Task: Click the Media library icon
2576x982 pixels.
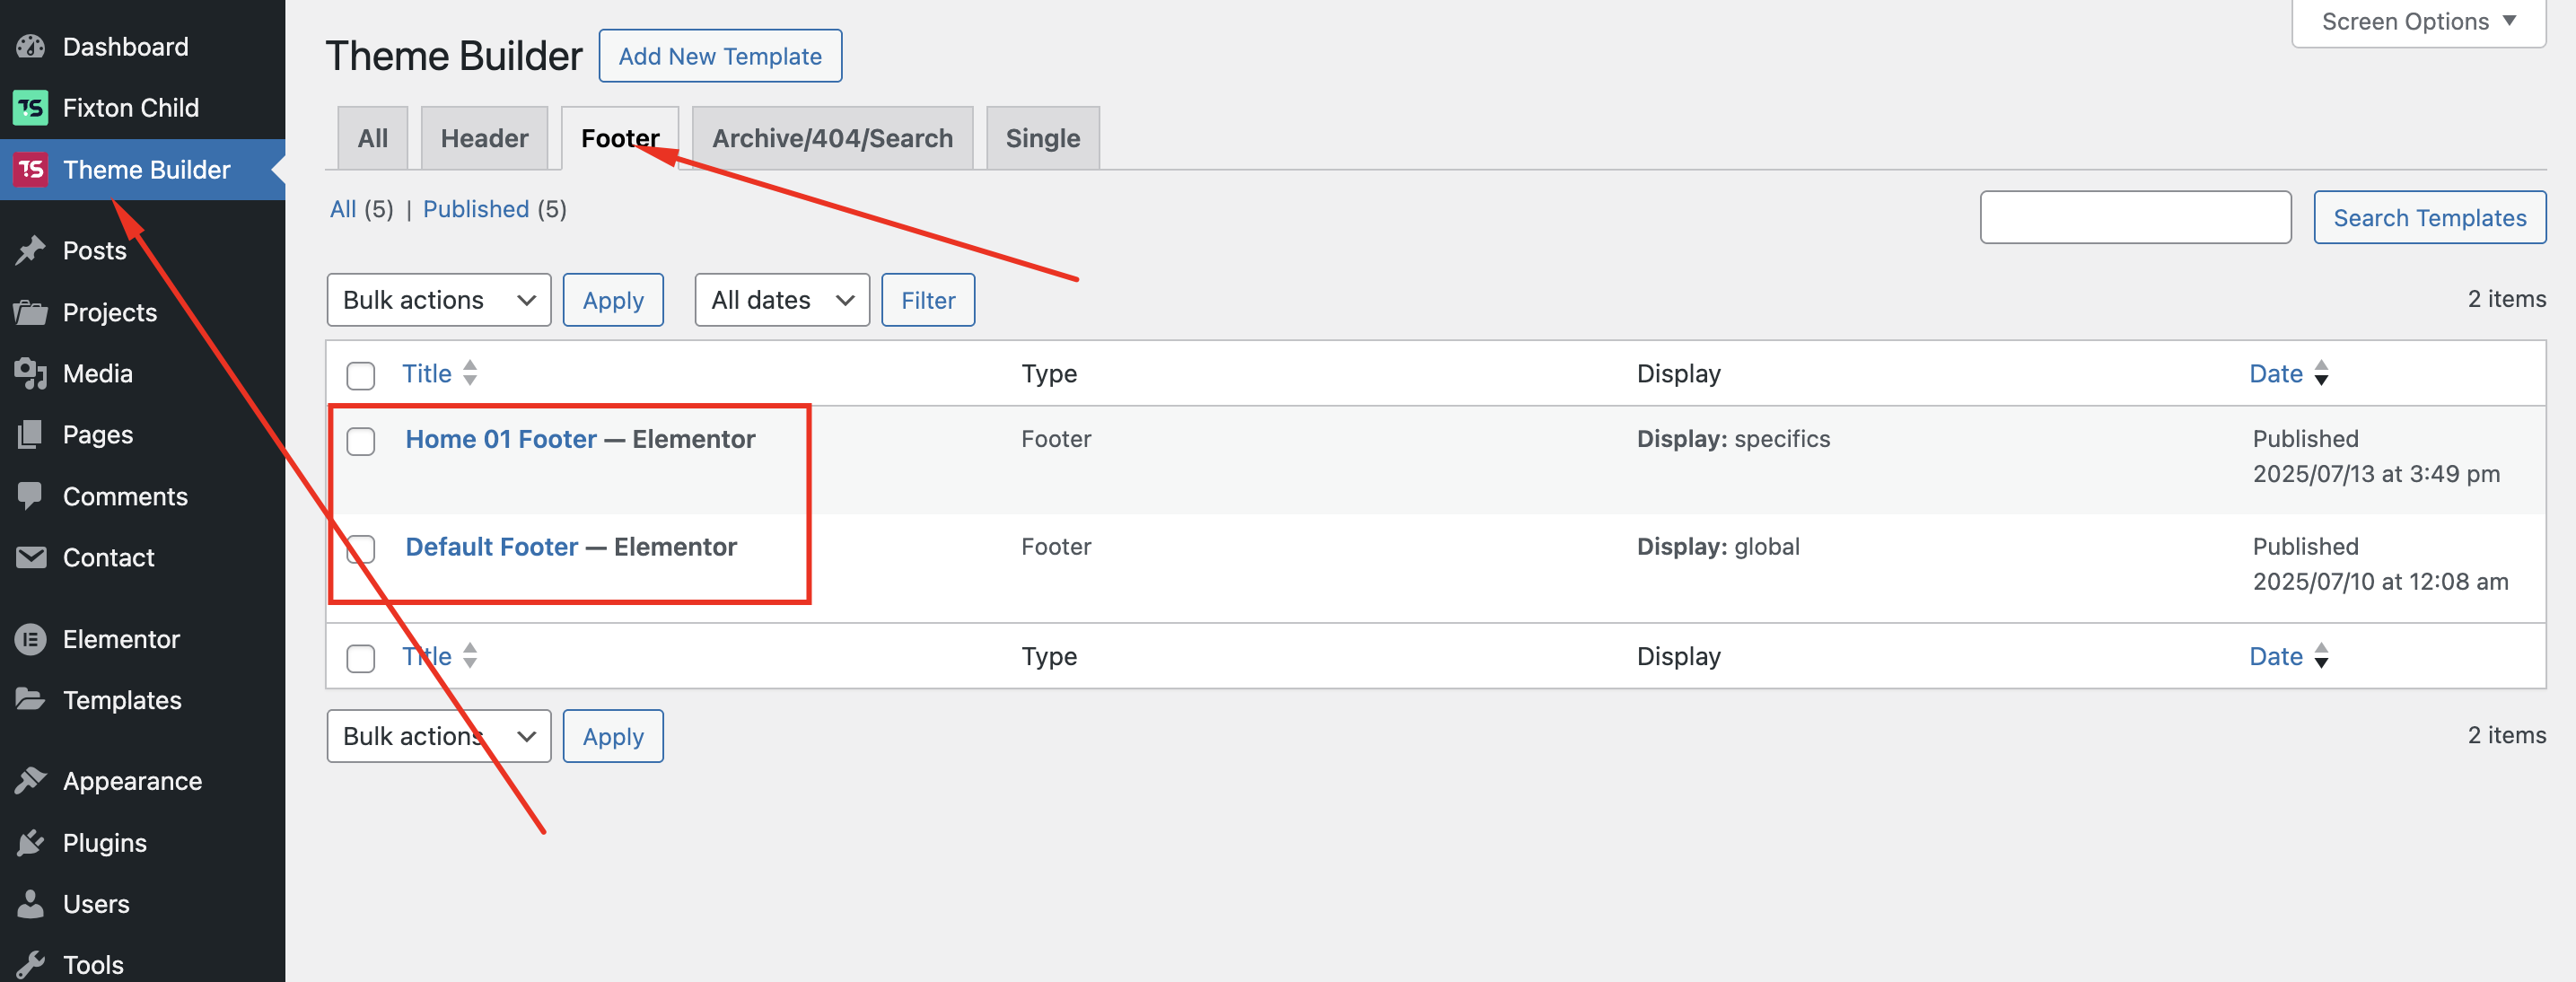Action: (x=31, y=373)
